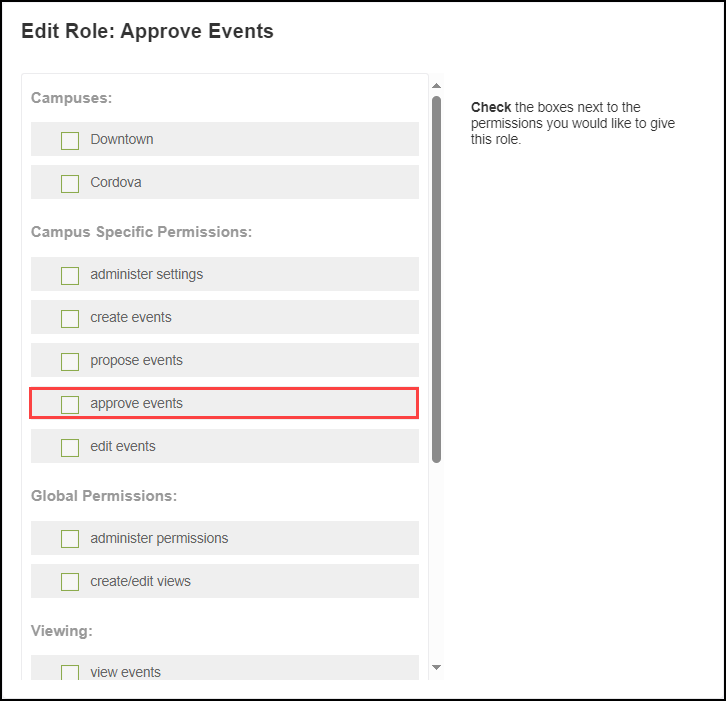Click the scrollbar down arrow
This screenshot has height=701, width=726.
coord(436,667)
